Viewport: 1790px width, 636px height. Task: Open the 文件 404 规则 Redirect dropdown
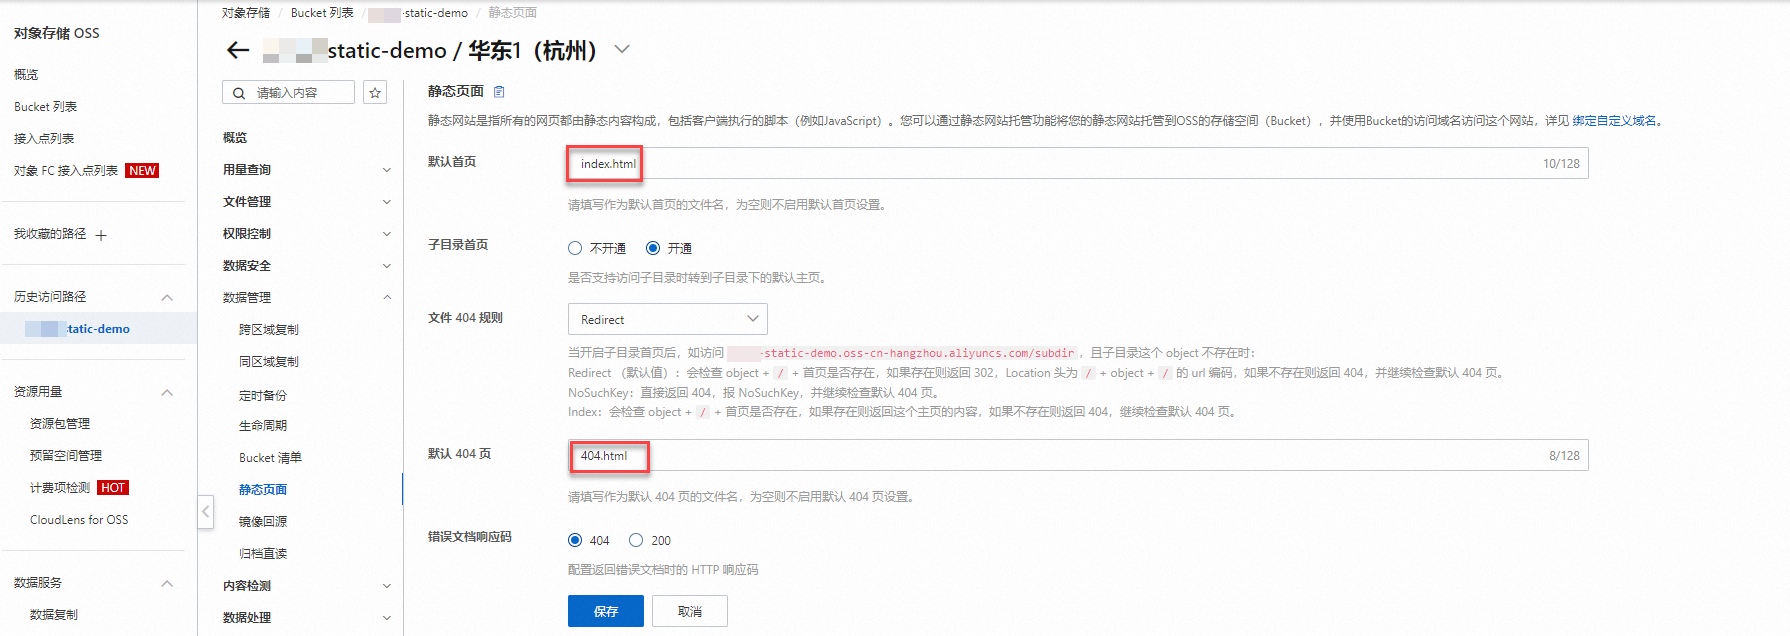pyautogui.click(x=668, y=319)
